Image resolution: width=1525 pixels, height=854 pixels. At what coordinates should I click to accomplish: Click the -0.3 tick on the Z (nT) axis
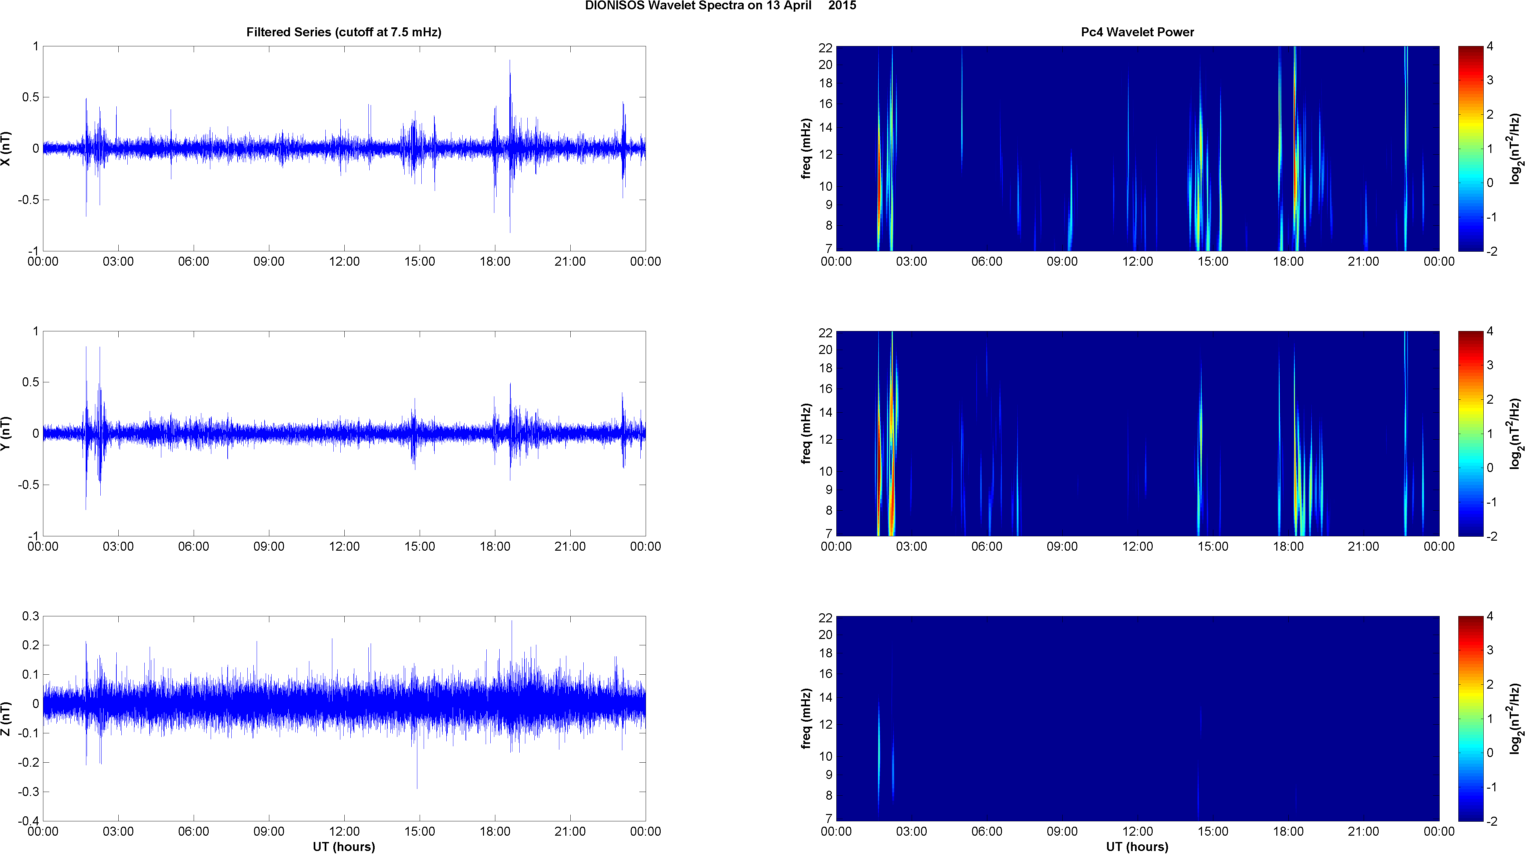[x=28, y=792]
